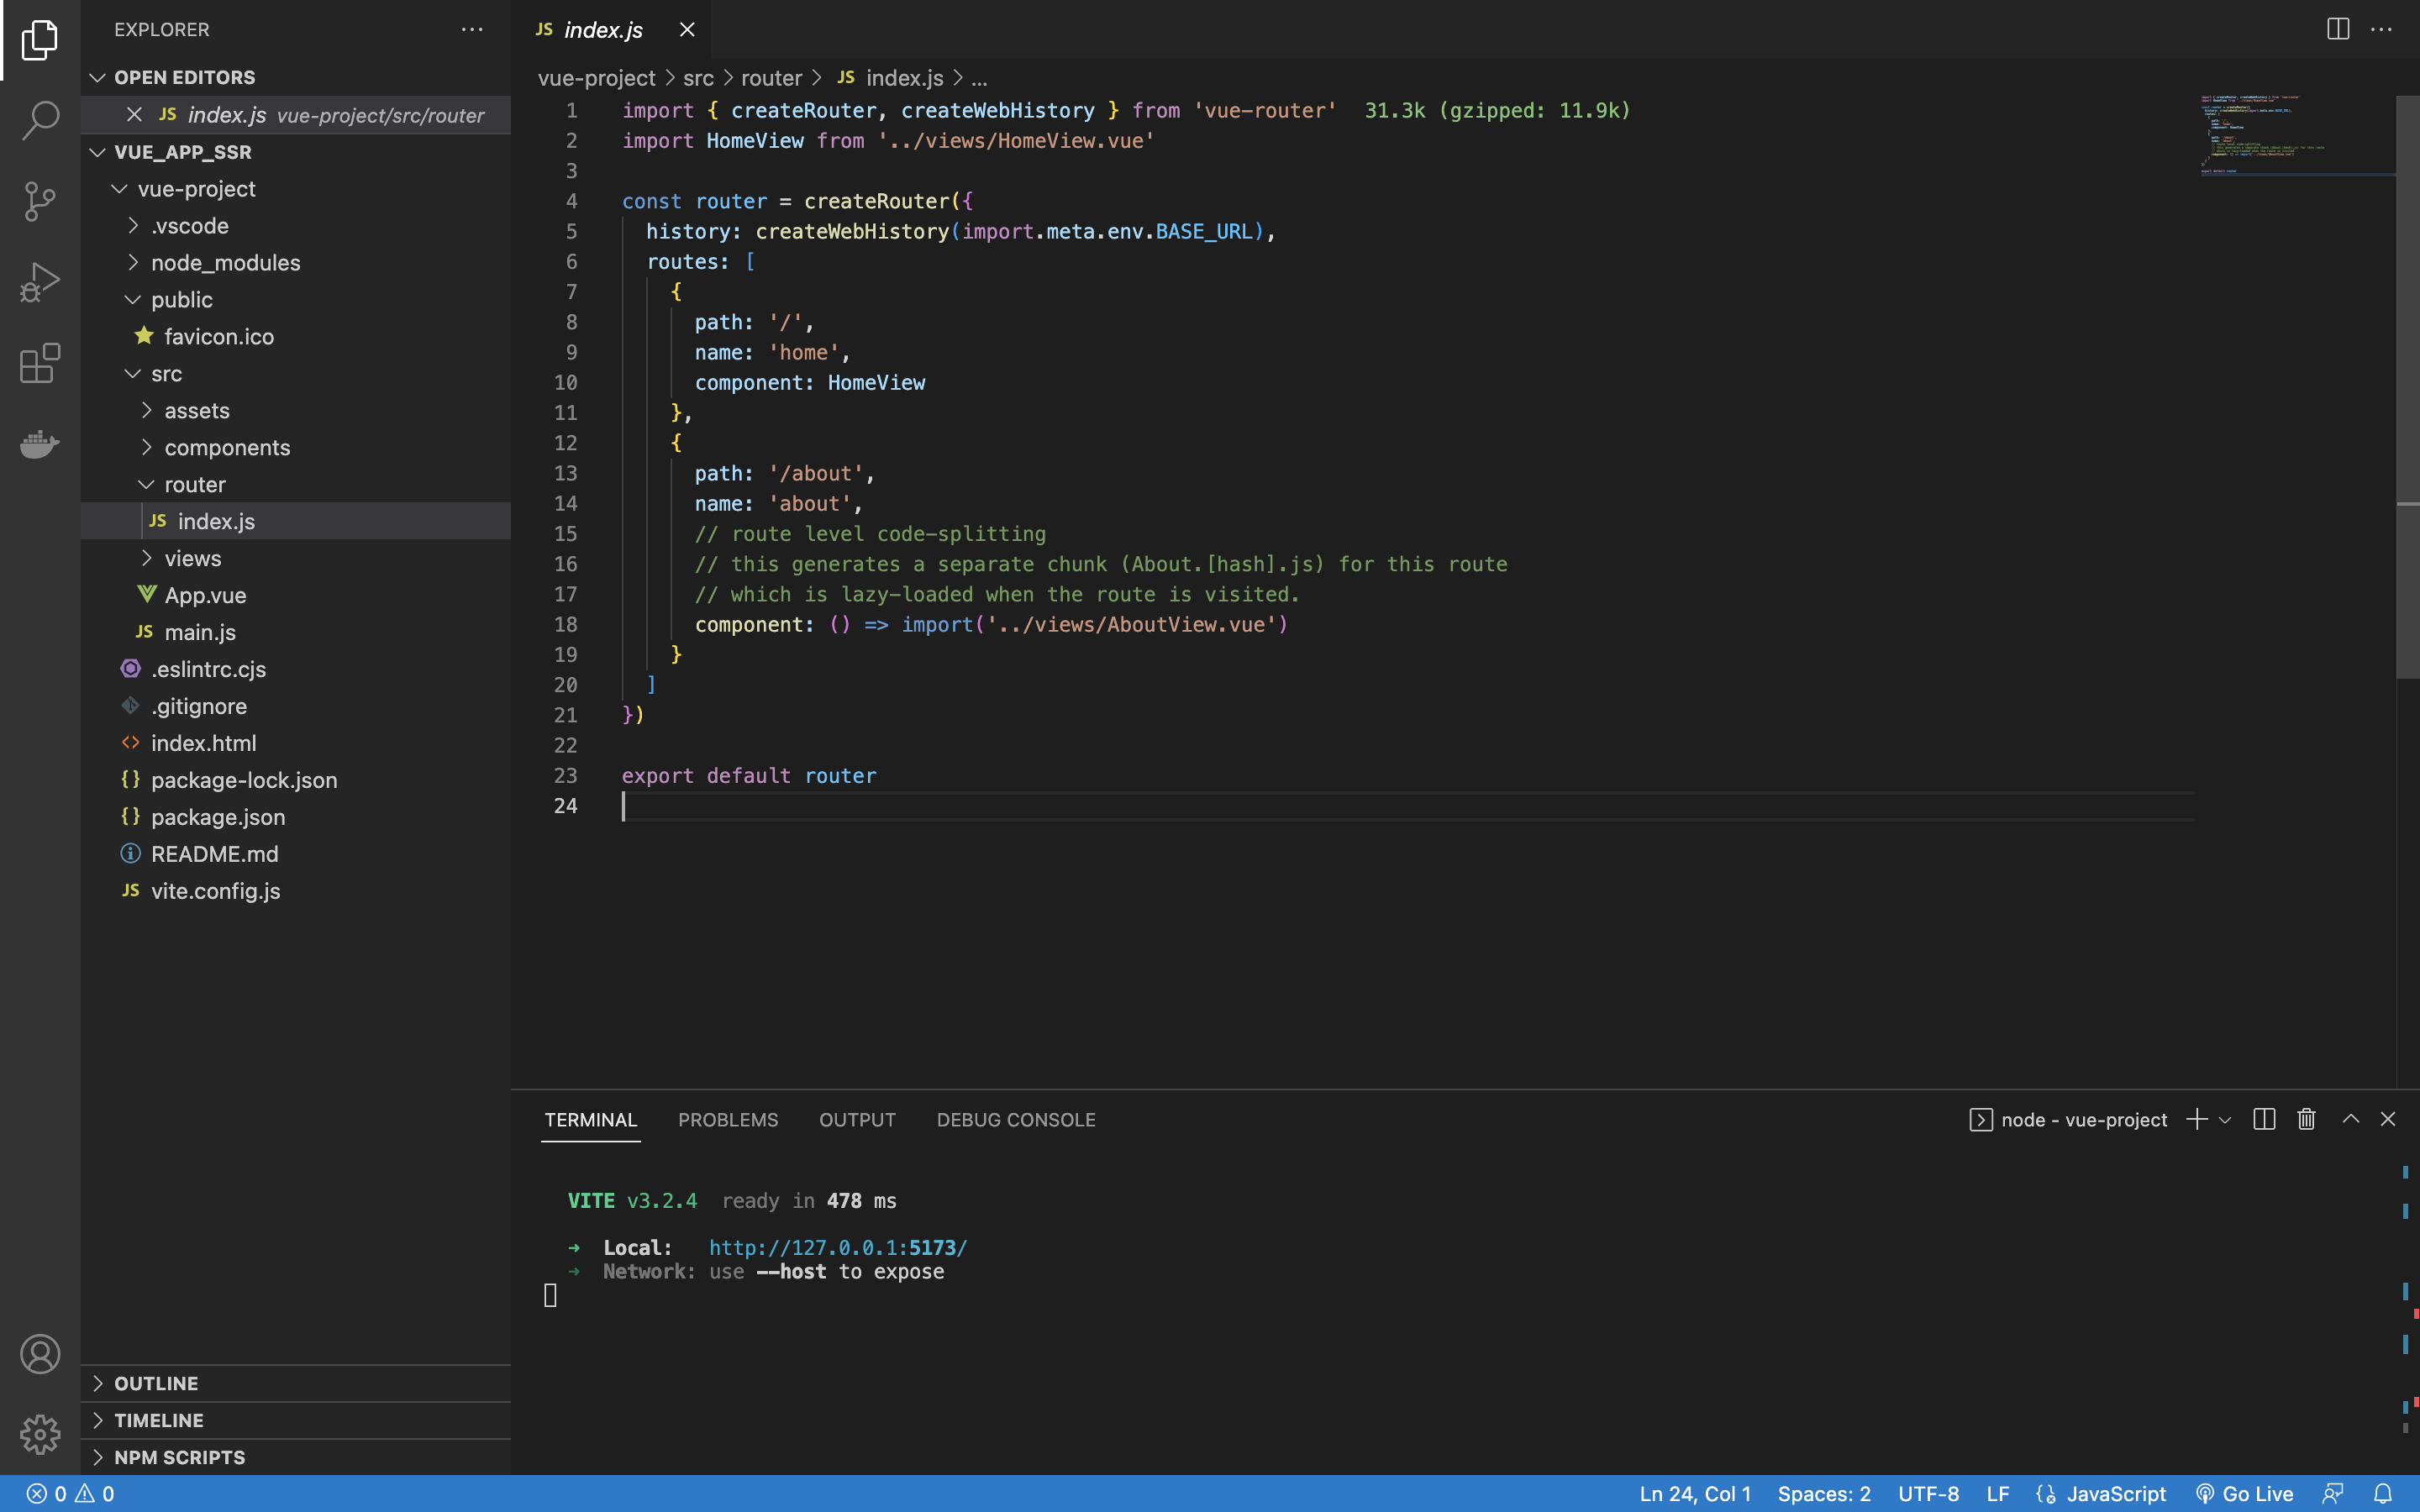This screenshot has height=1512, width=2420.
Task: Collapse the router folder
Action: (296, 485)
